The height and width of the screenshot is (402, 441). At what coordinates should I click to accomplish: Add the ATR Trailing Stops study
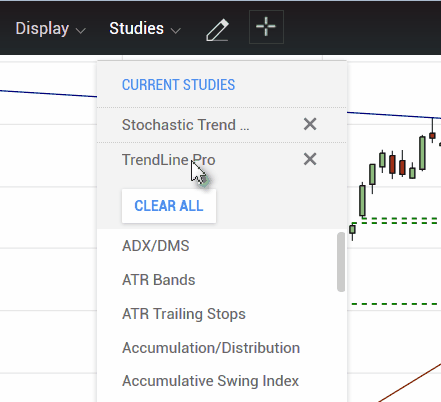pos(184,314)
